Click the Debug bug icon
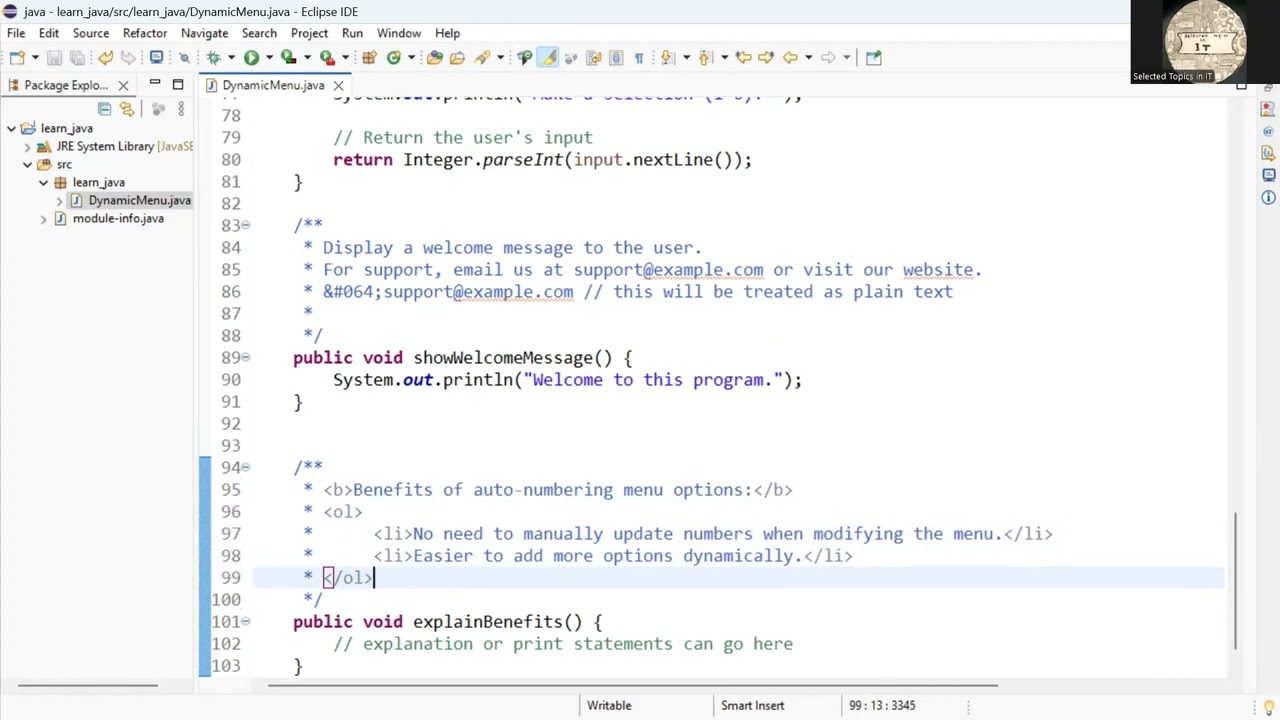Viewport: 1280px width, 720px height. click(213, 57)
